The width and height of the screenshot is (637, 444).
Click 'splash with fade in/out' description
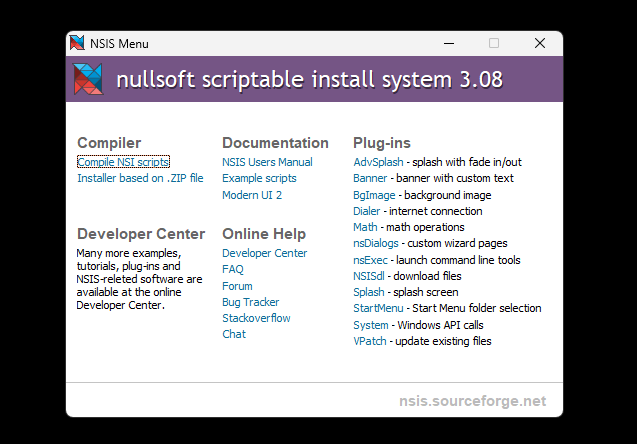point(467,162)
